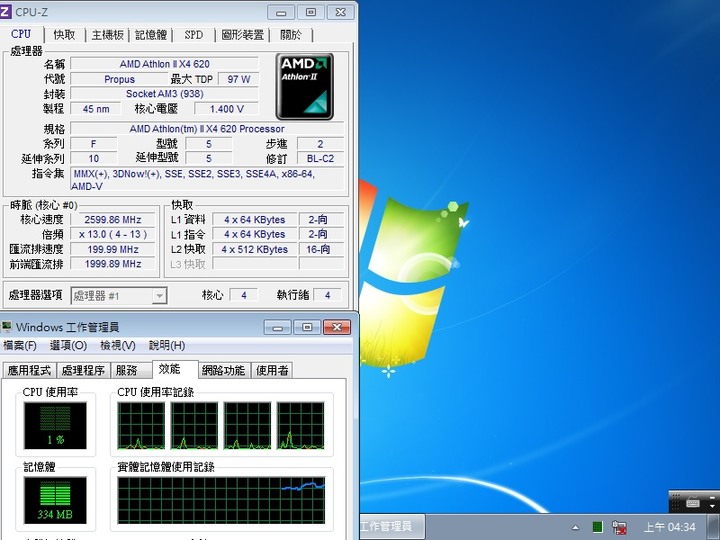
Task: Select the 效能 performance tab
Action: pos(175,369)
